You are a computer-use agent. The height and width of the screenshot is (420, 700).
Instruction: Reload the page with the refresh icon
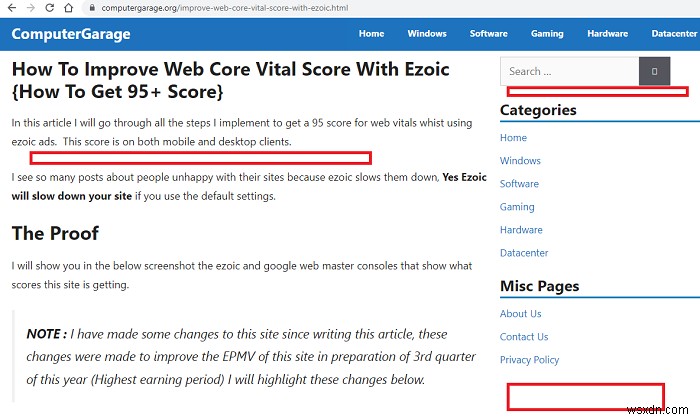[x=50, y=8]
